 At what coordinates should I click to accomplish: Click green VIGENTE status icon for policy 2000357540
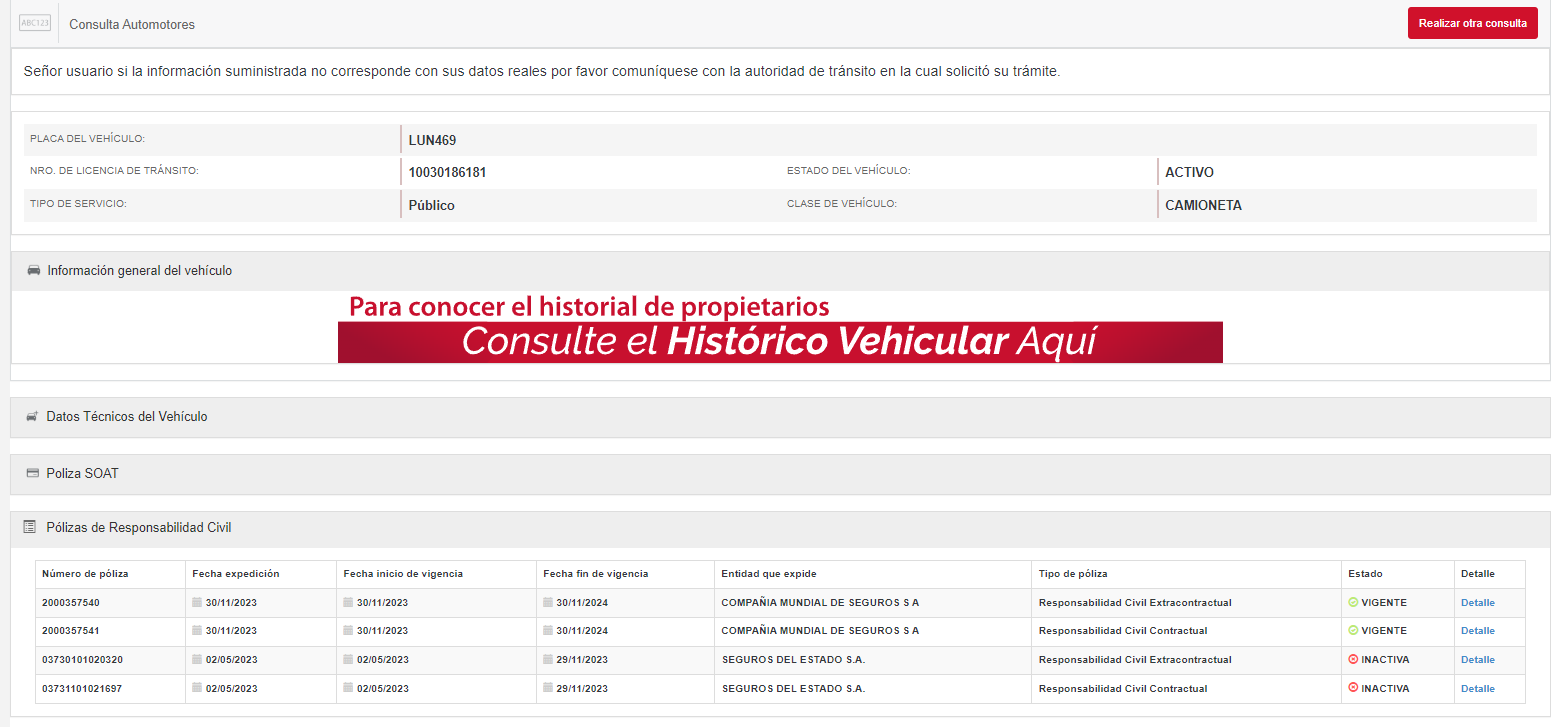click(x=1353, y=603)
